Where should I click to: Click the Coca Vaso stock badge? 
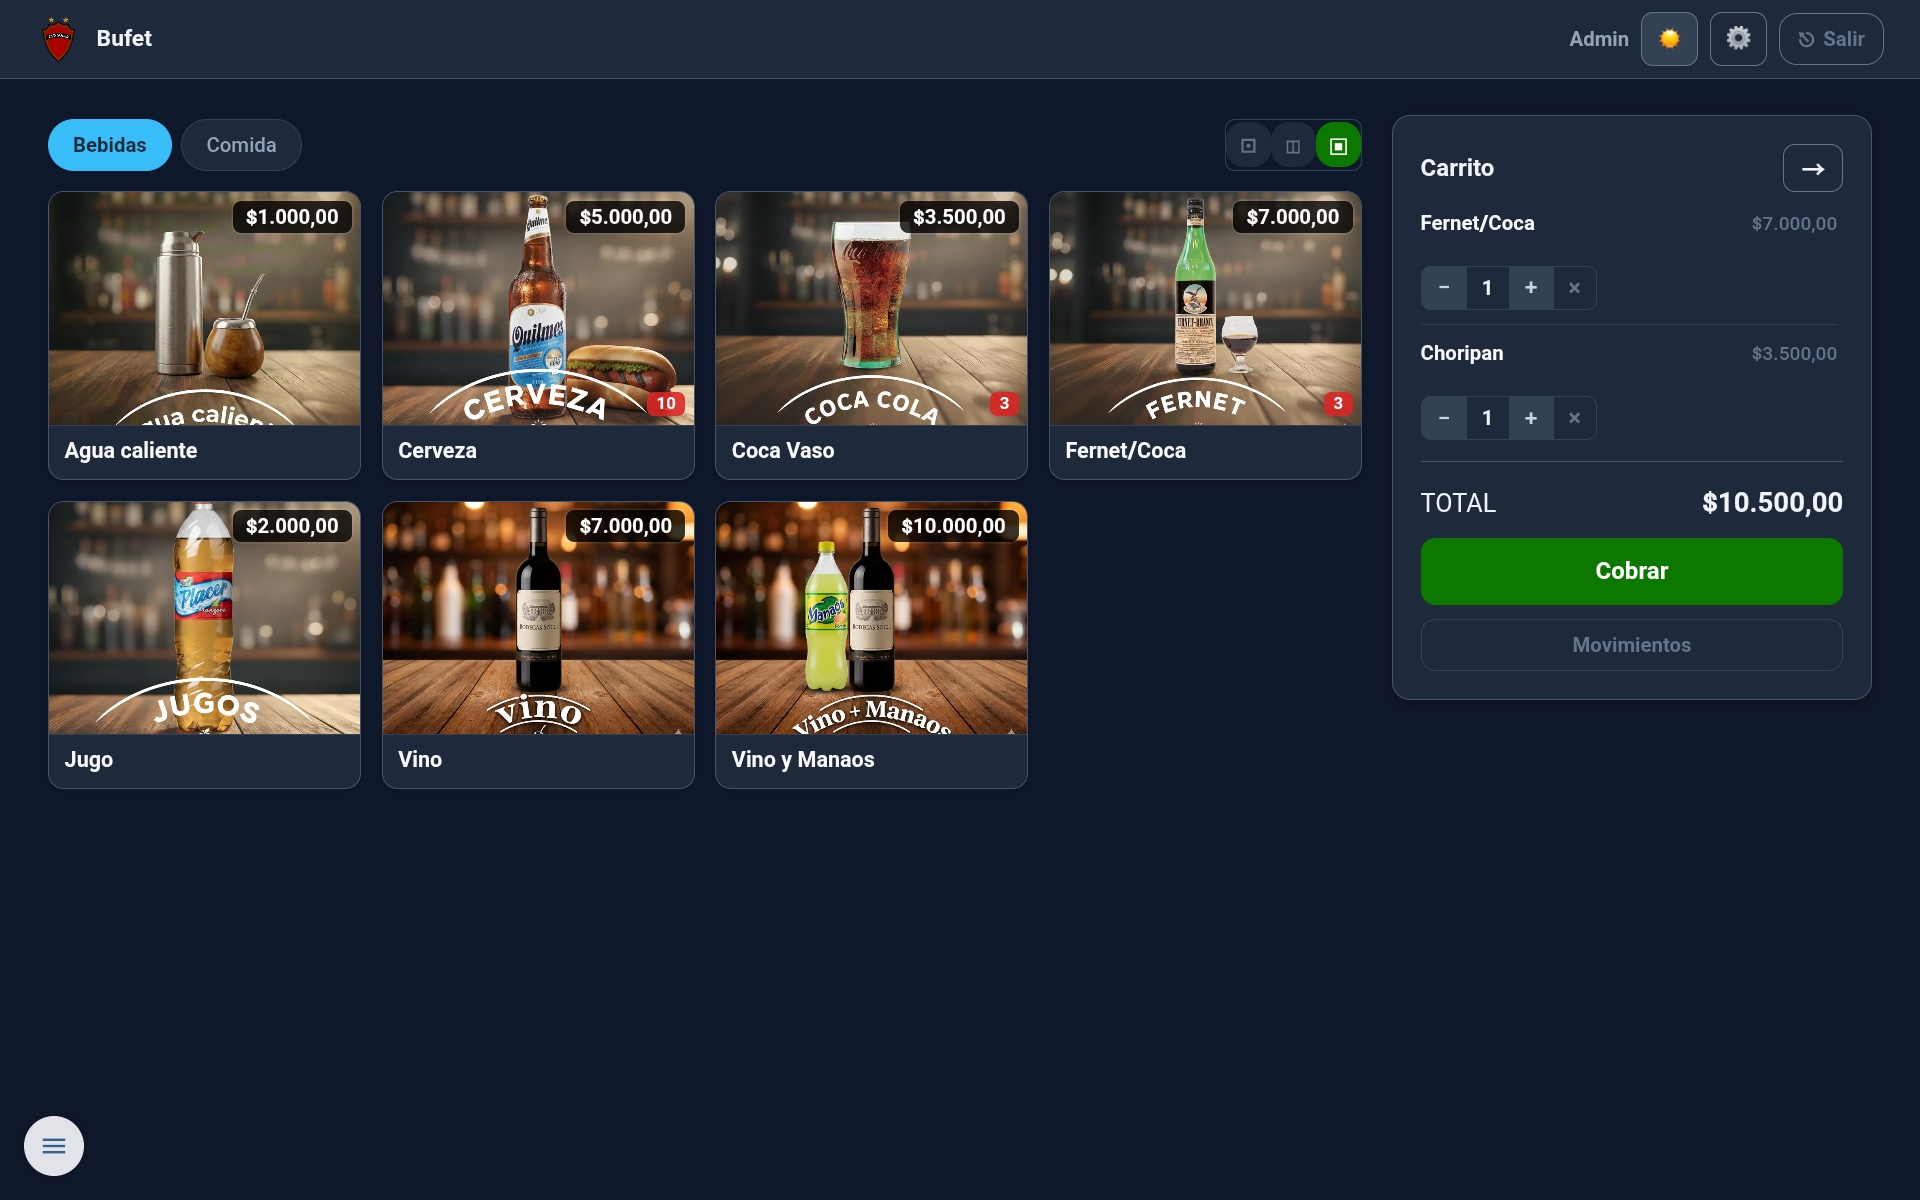click(x=1004, y=404)
